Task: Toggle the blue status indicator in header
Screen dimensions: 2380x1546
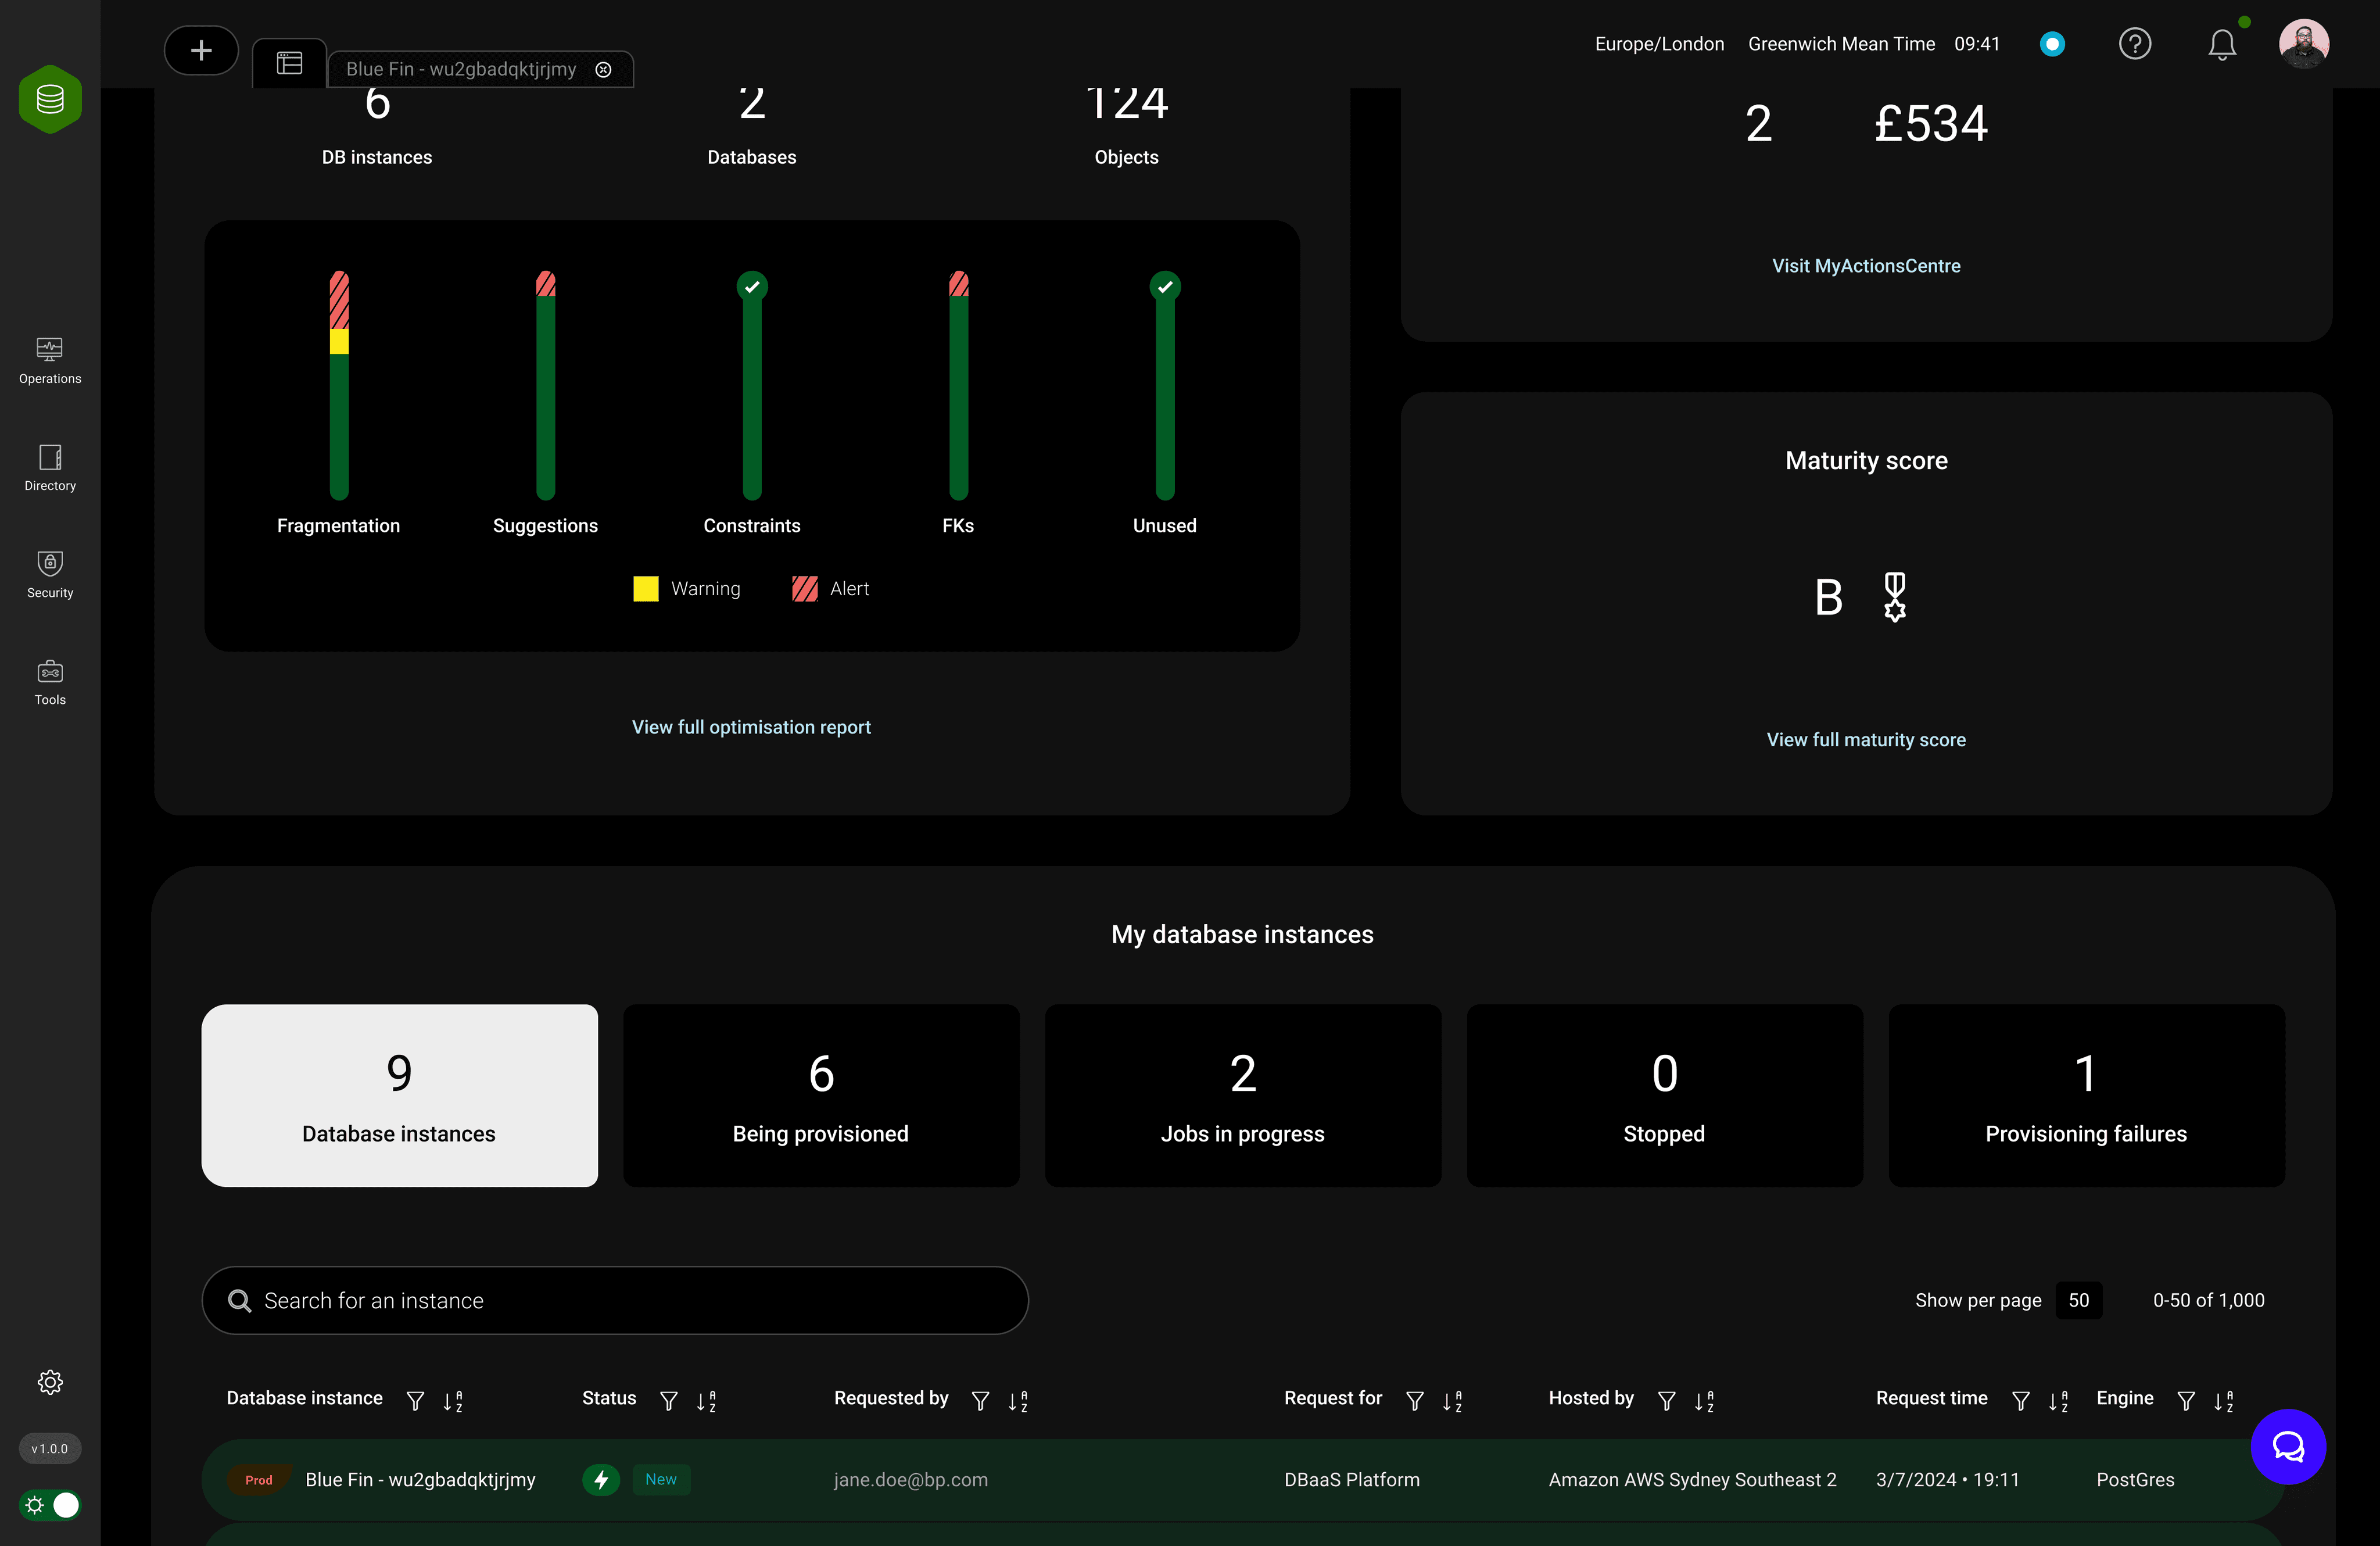Action: [2052, 44]
